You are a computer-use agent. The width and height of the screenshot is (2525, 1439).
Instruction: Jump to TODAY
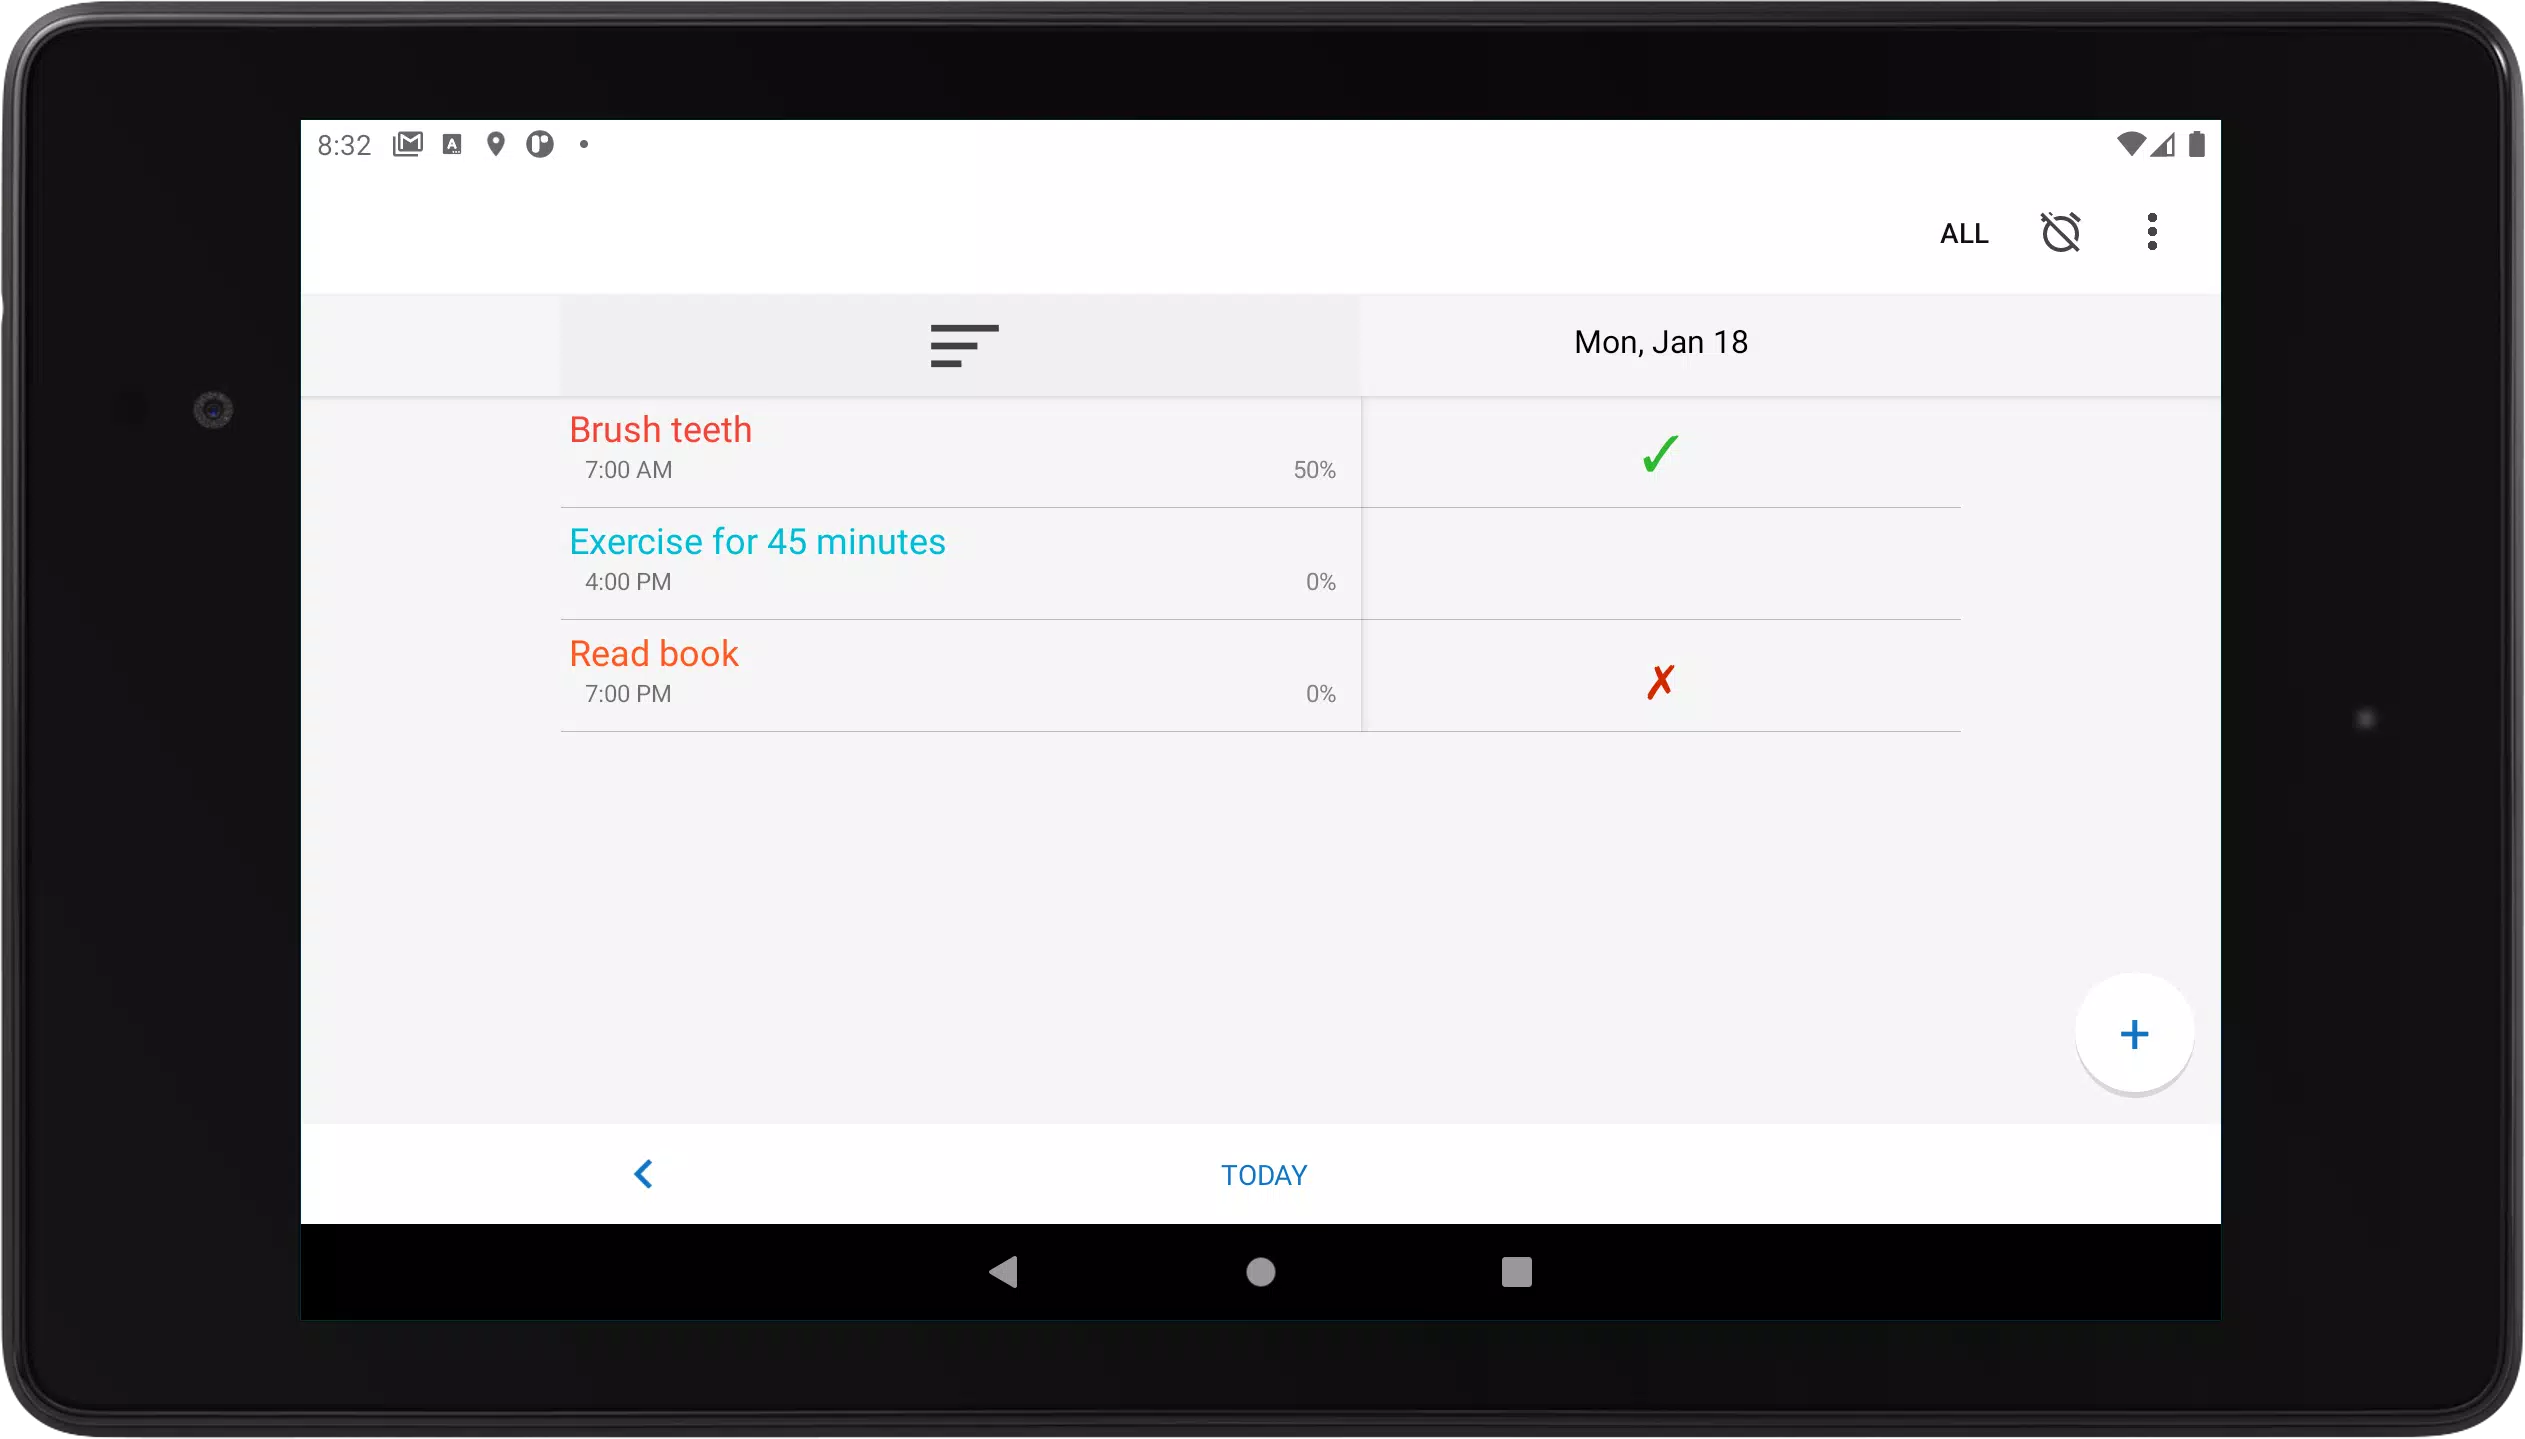[x=1264, y=1175]
